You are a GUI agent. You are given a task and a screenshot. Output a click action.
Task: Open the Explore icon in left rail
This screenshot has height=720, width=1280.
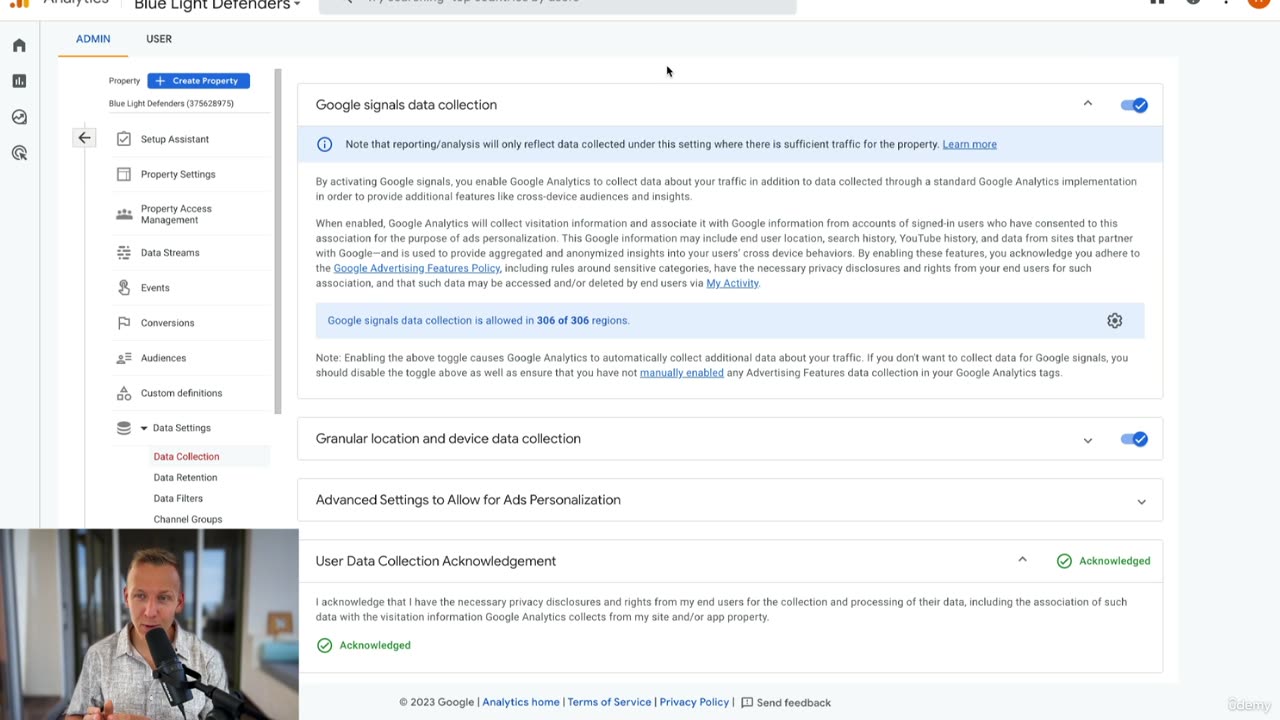[19, 117]
